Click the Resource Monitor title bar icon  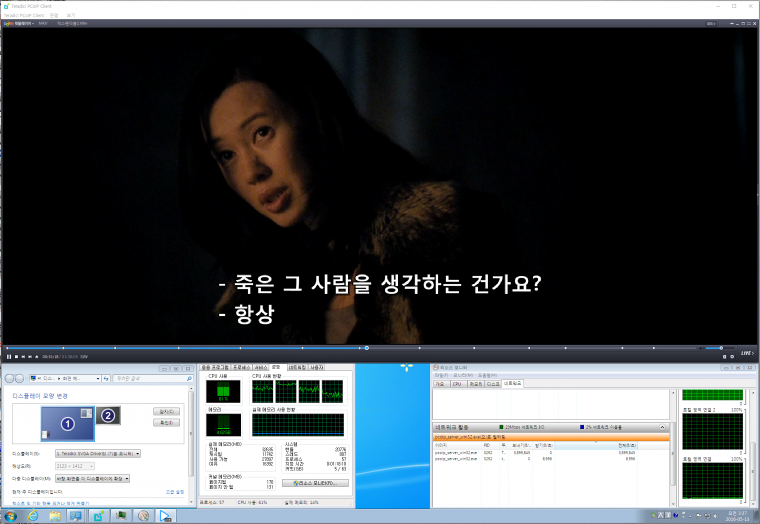[435, 368]
